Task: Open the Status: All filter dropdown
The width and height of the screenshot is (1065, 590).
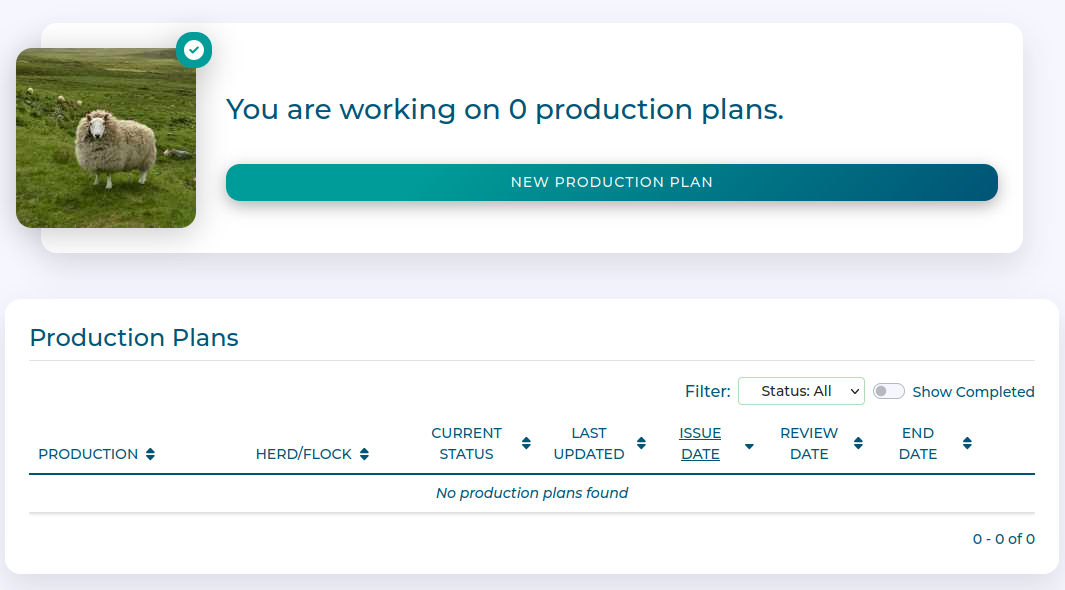Action: 801,391
